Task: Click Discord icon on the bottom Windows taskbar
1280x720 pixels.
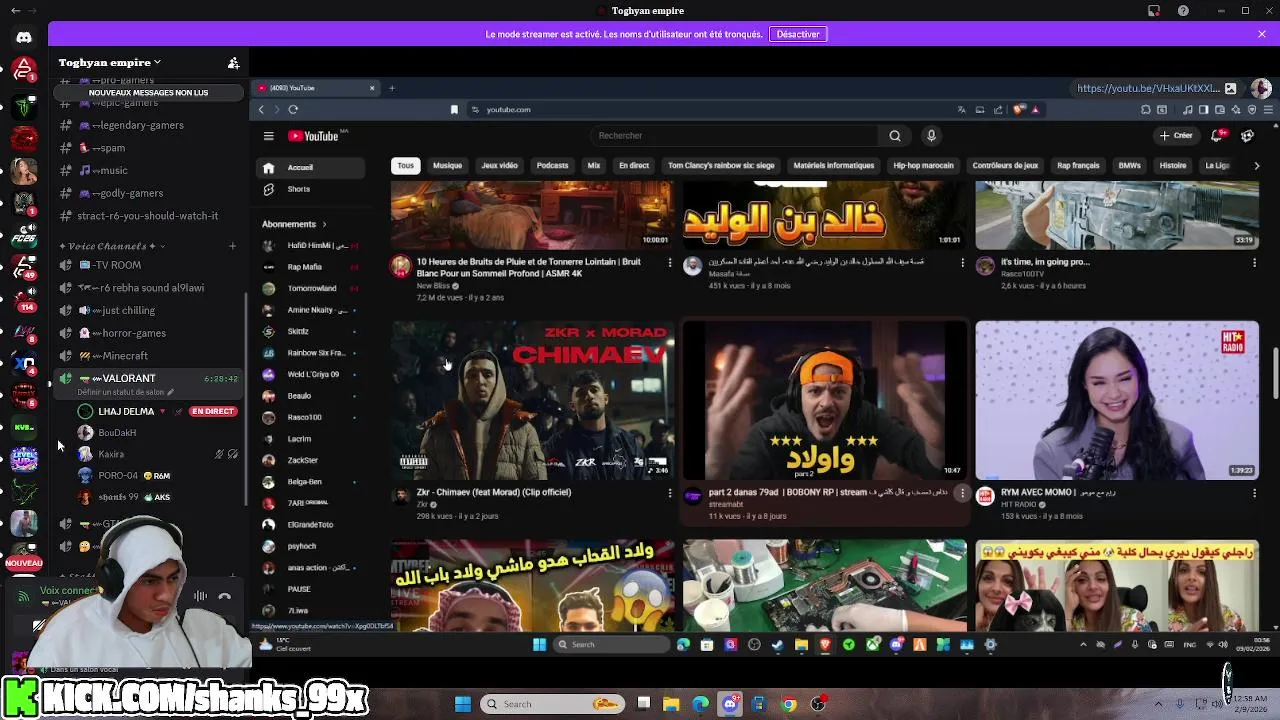Action: click(730, 704)
